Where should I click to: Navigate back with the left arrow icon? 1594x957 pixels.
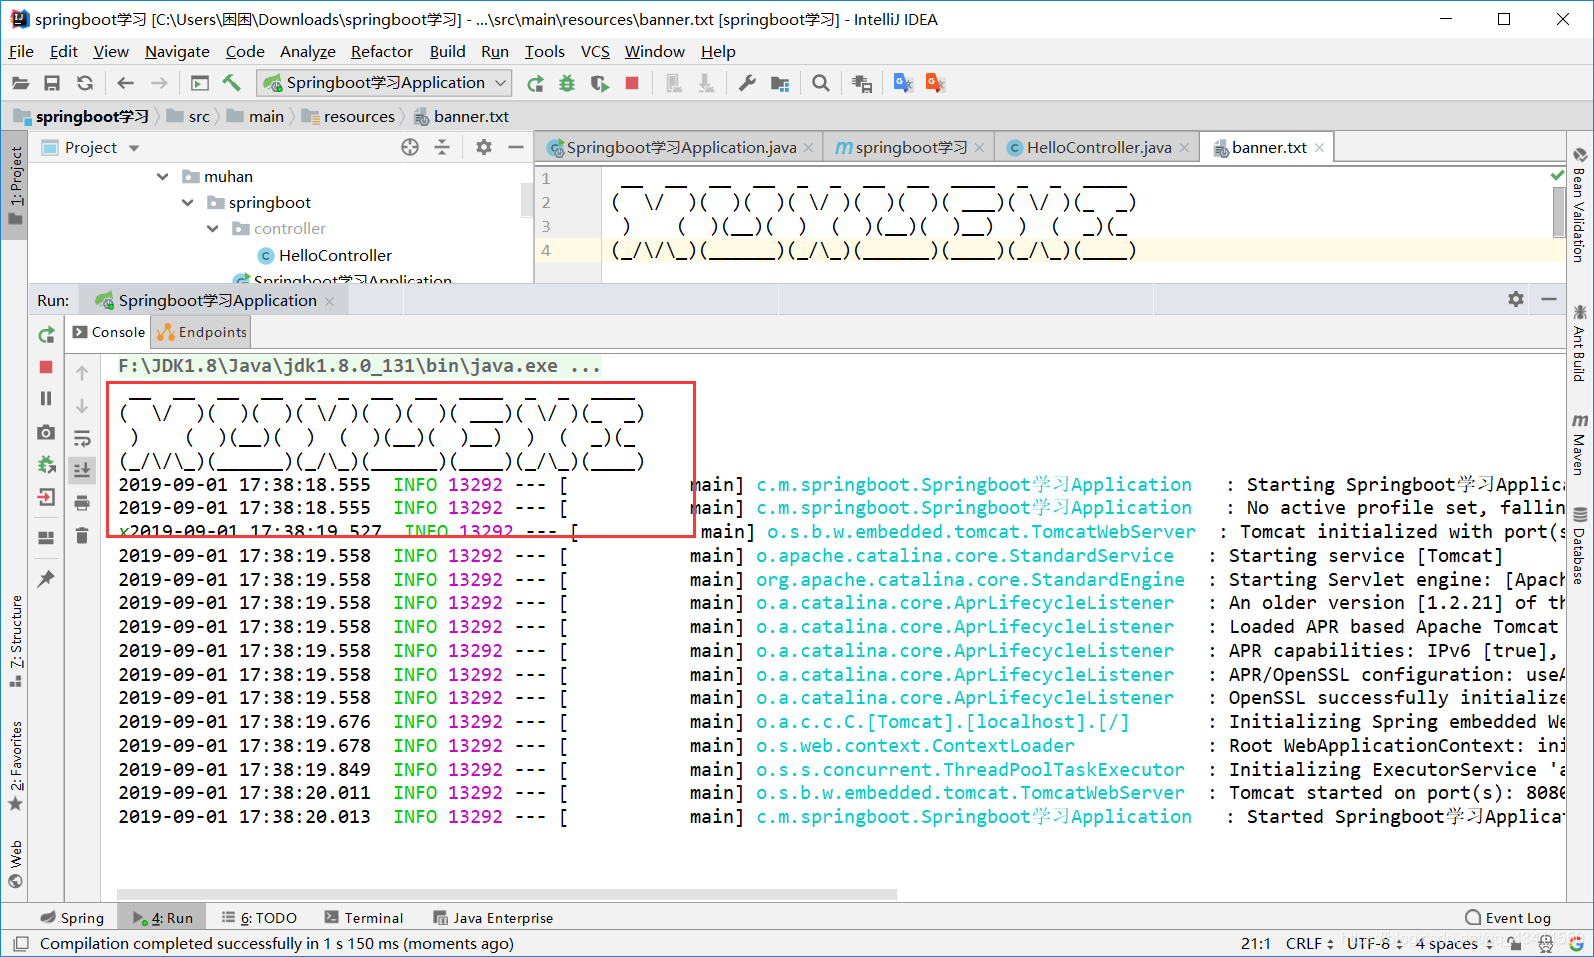(x=125, y=83)
